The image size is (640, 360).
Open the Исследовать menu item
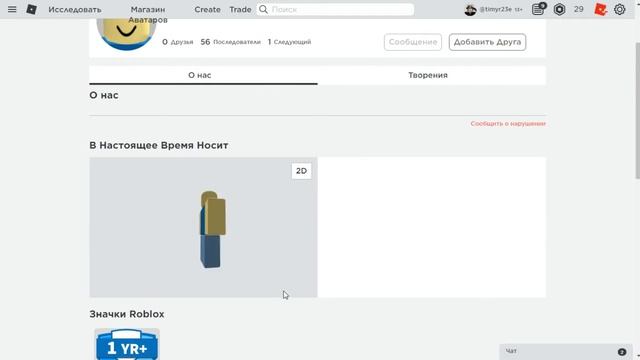point(75,9)
